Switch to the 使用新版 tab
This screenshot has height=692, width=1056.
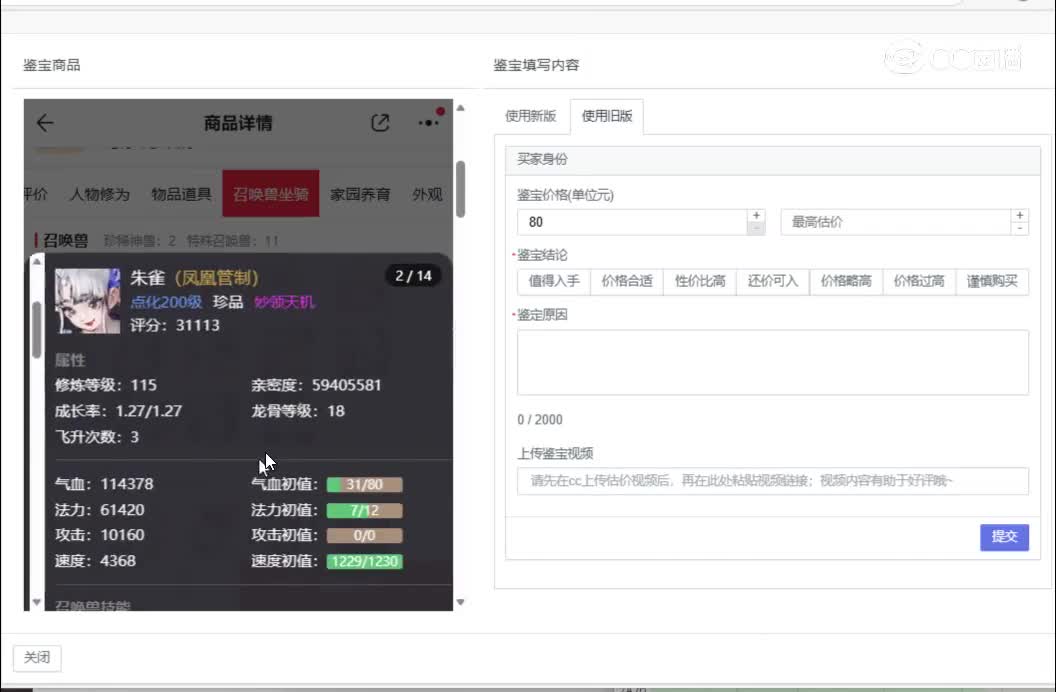click(x=531, y=116)
